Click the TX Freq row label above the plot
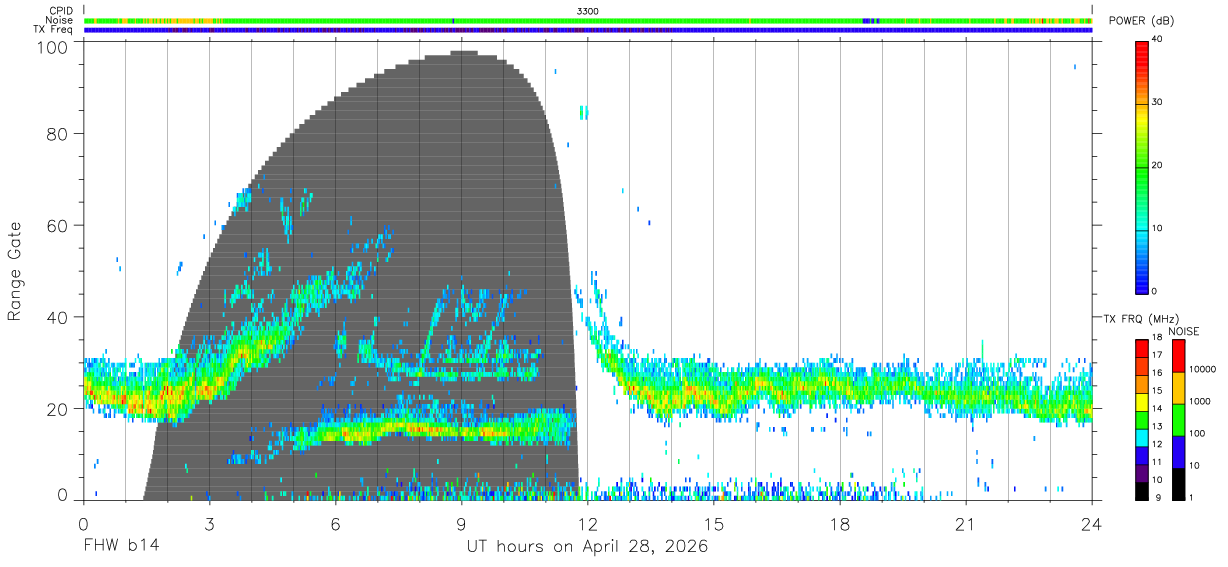This screenshot has width=1228, height=567. coord(54,29)
